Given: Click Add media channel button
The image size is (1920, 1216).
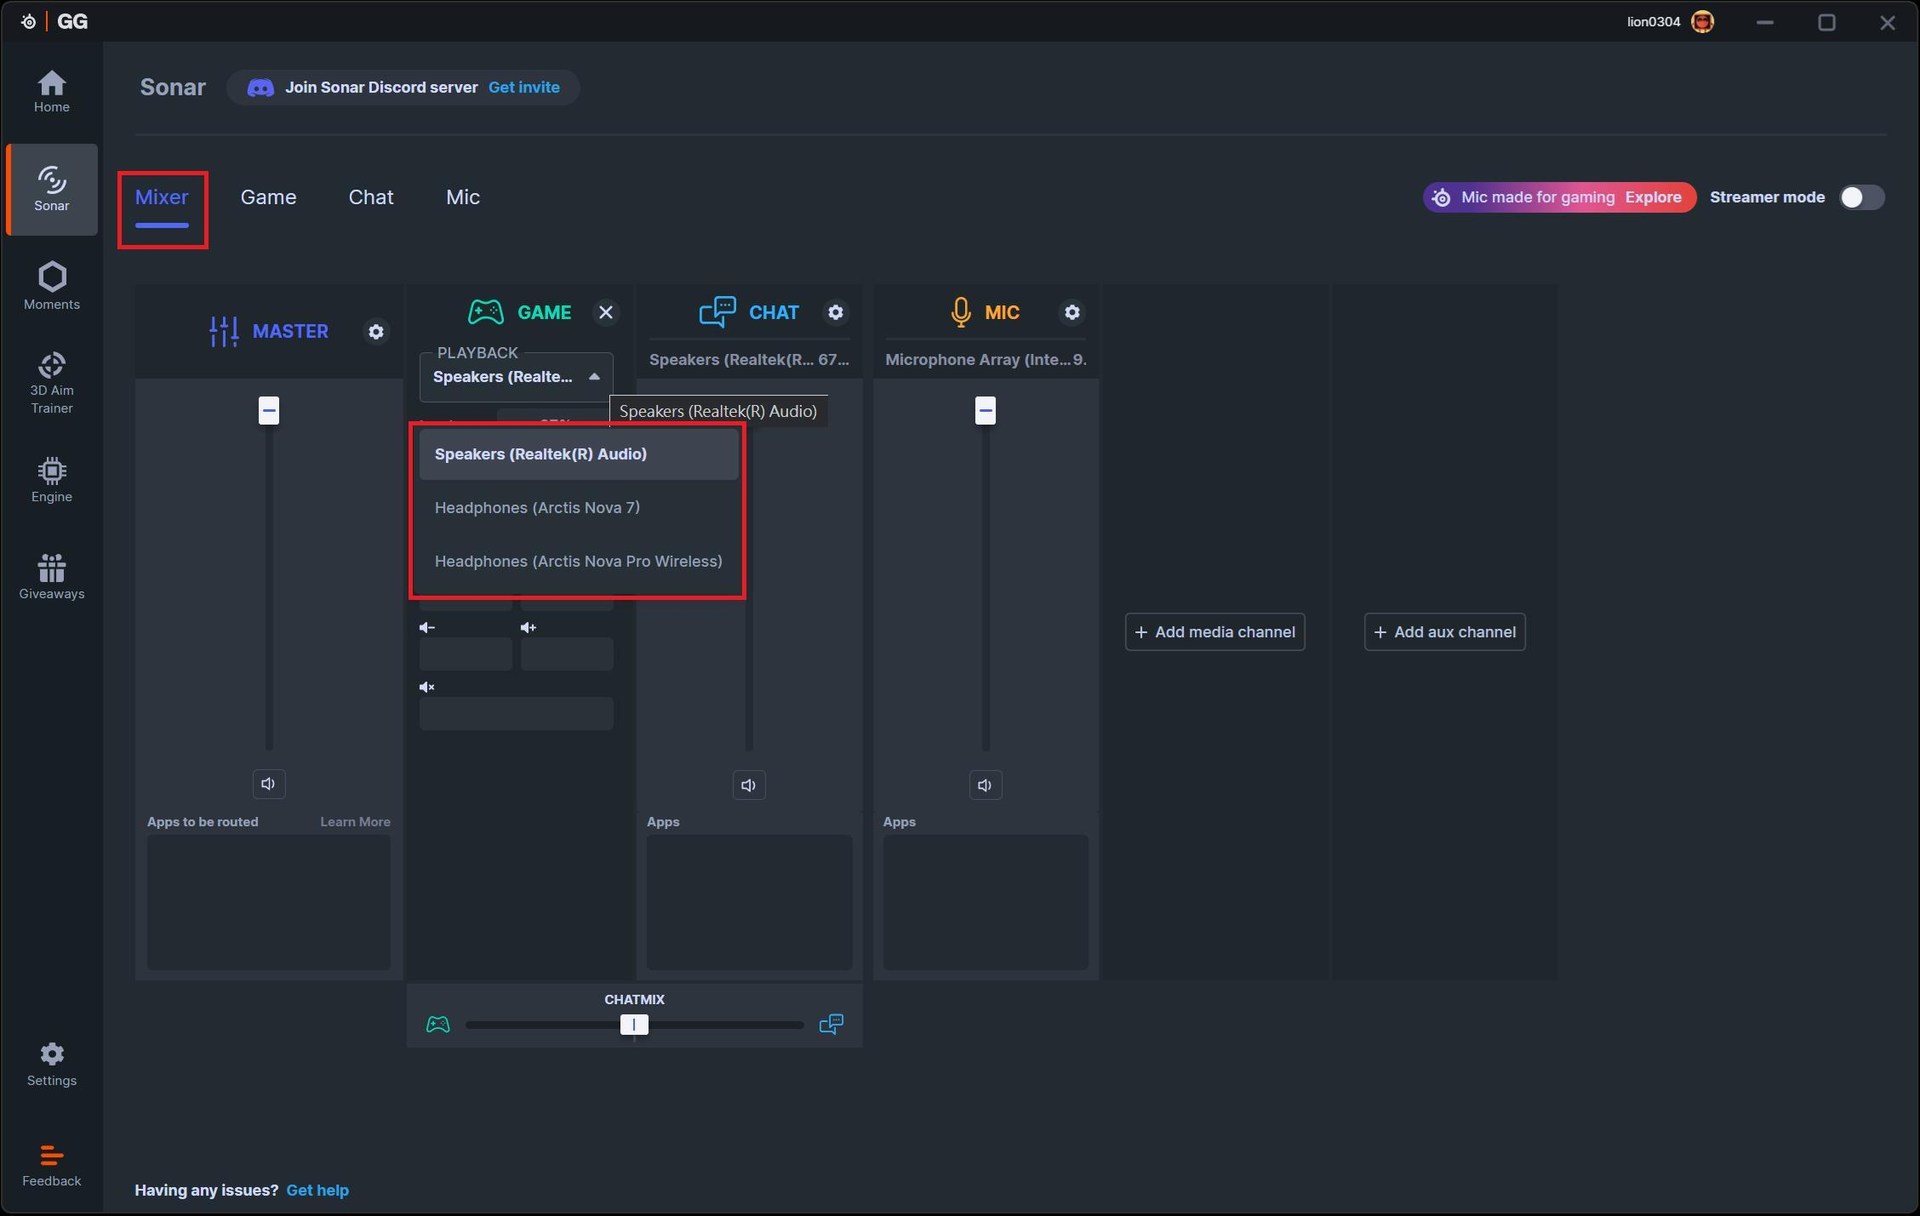Looking at the screenshot, I should click(1215, 632).
